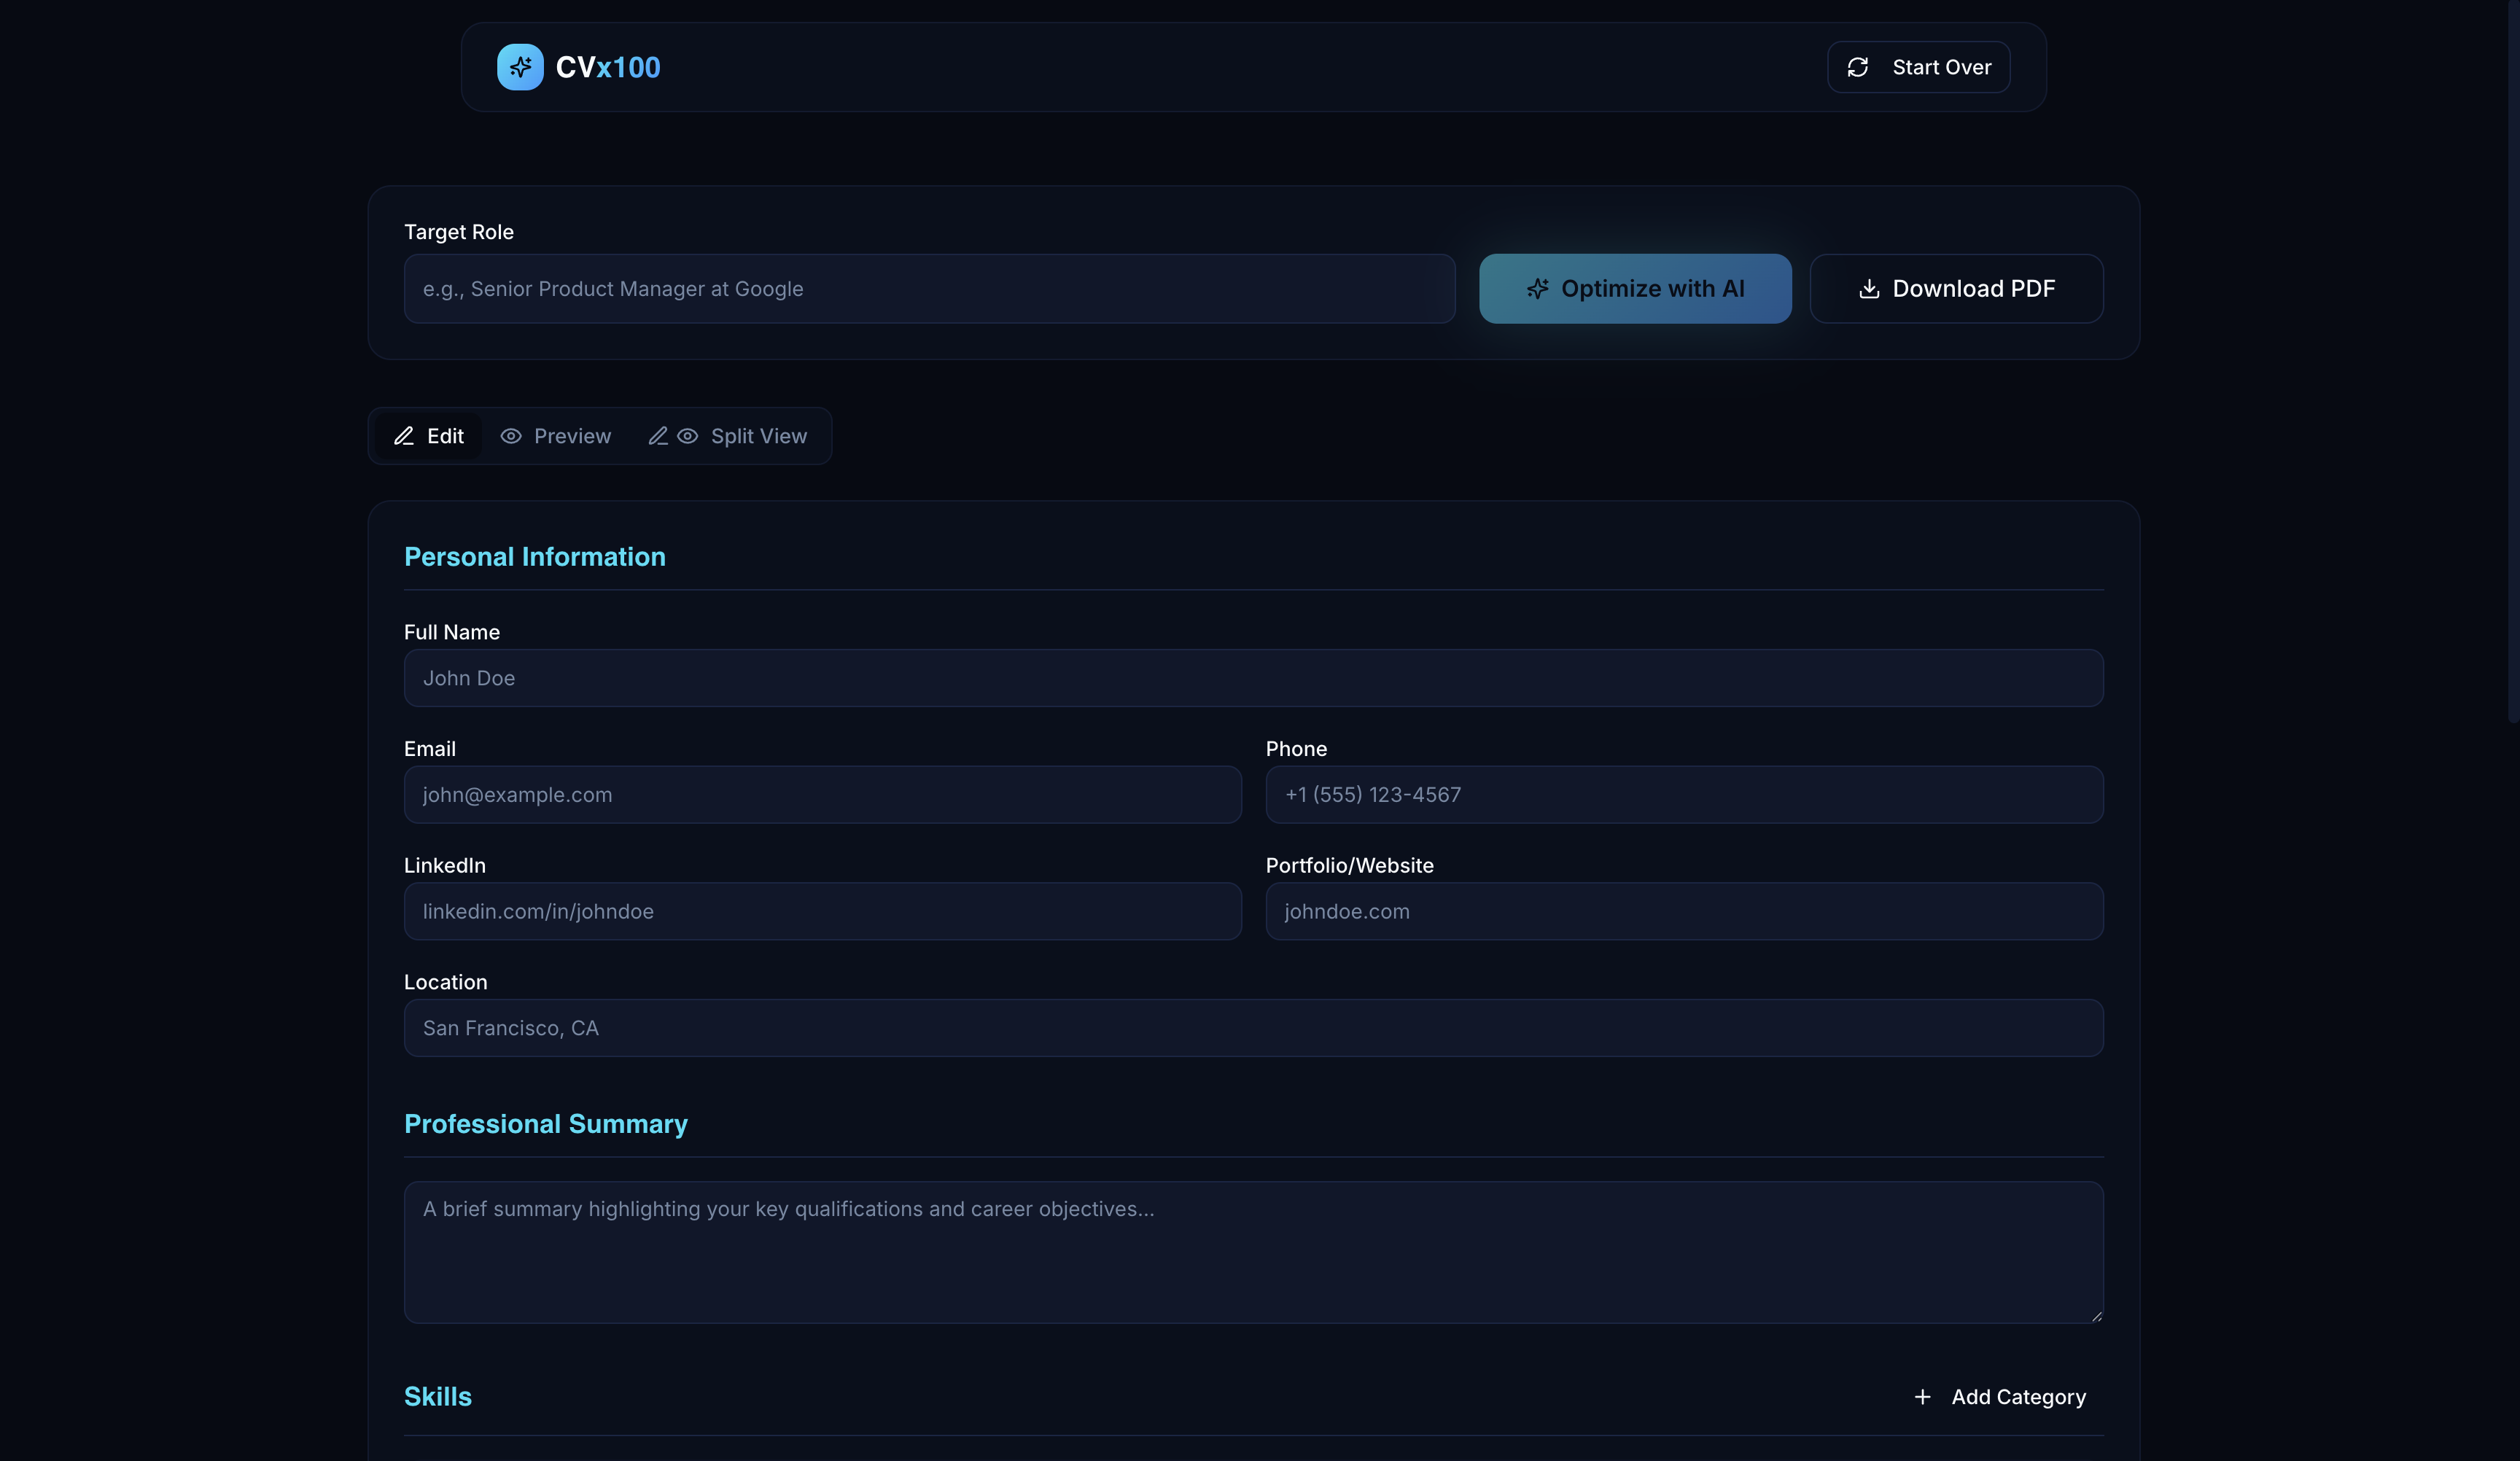Click the plus icon for Add Category

(1922, 1397)
